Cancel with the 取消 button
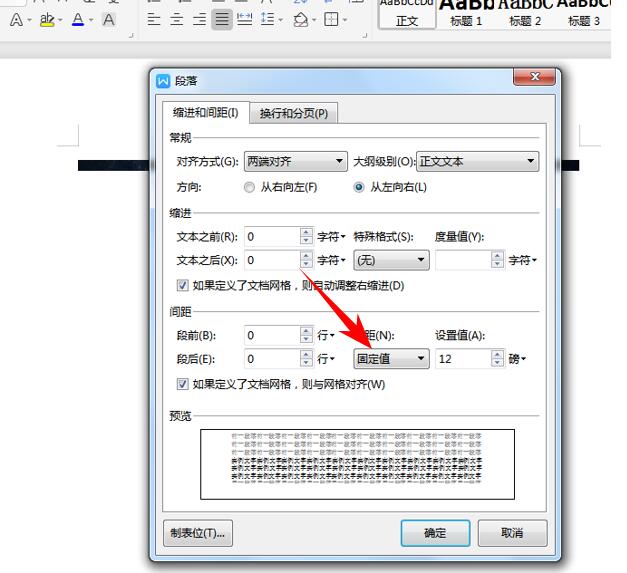This screenshot has height=573, width=627. point(512,533)
